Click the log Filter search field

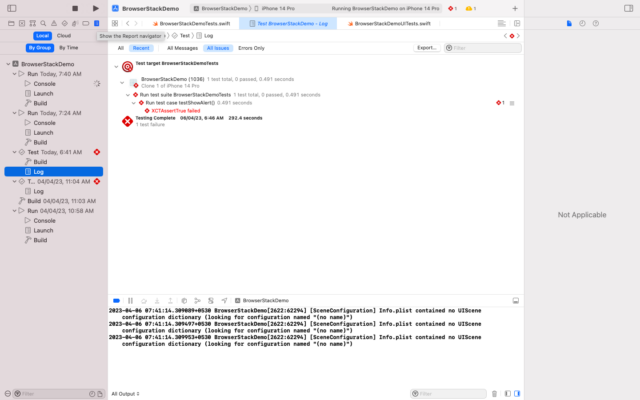(482, 47)
